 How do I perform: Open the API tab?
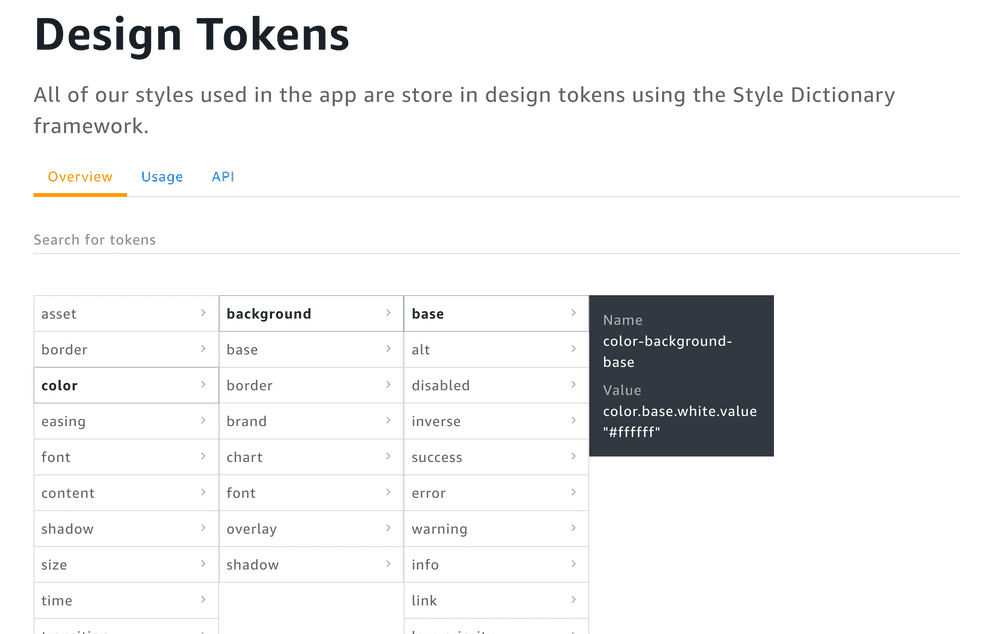(223, 176)
